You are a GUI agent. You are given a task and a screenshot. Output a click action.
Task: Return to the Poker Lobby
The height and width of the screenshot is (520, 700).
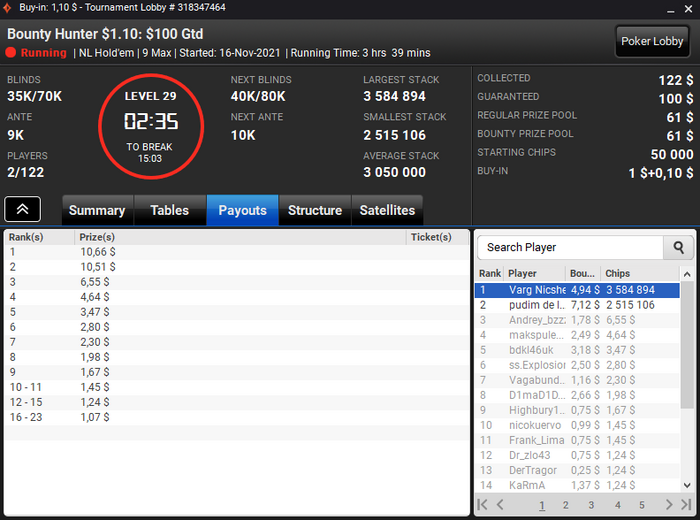click(652, 42)
